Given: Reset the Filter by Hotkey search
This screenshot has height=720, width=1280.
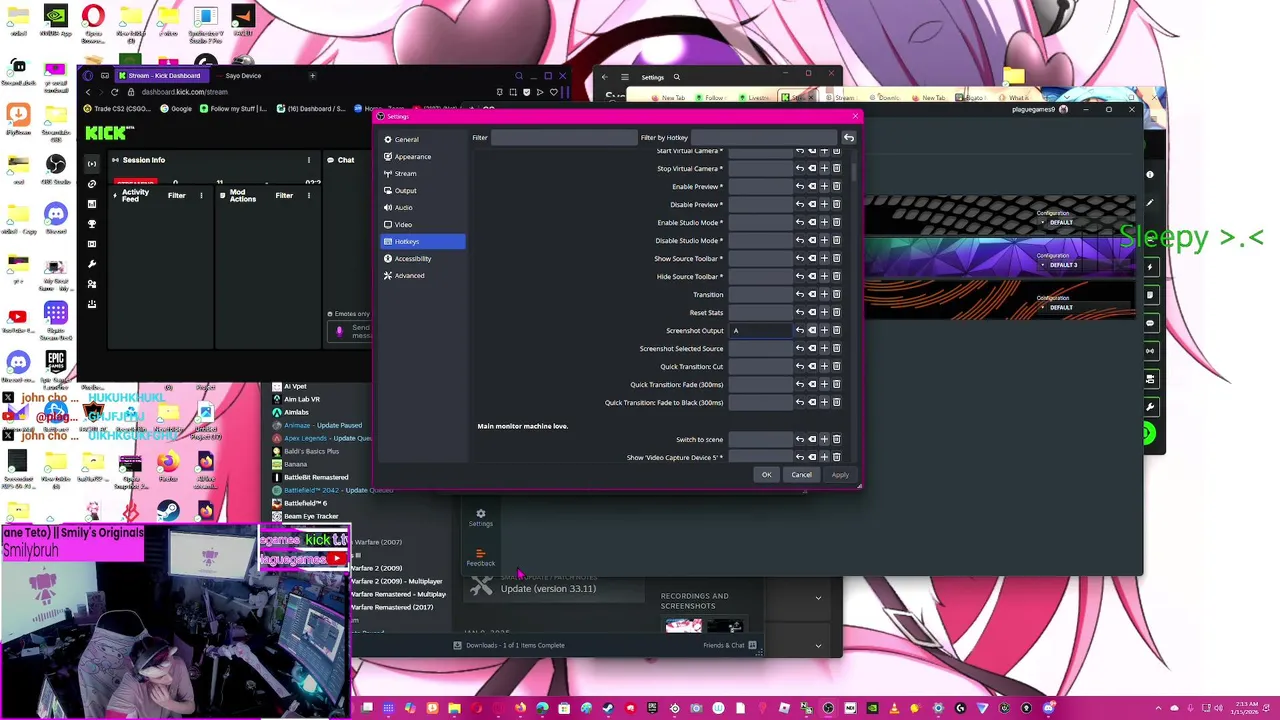Looking at the screenshot, I should pos(849,137).
